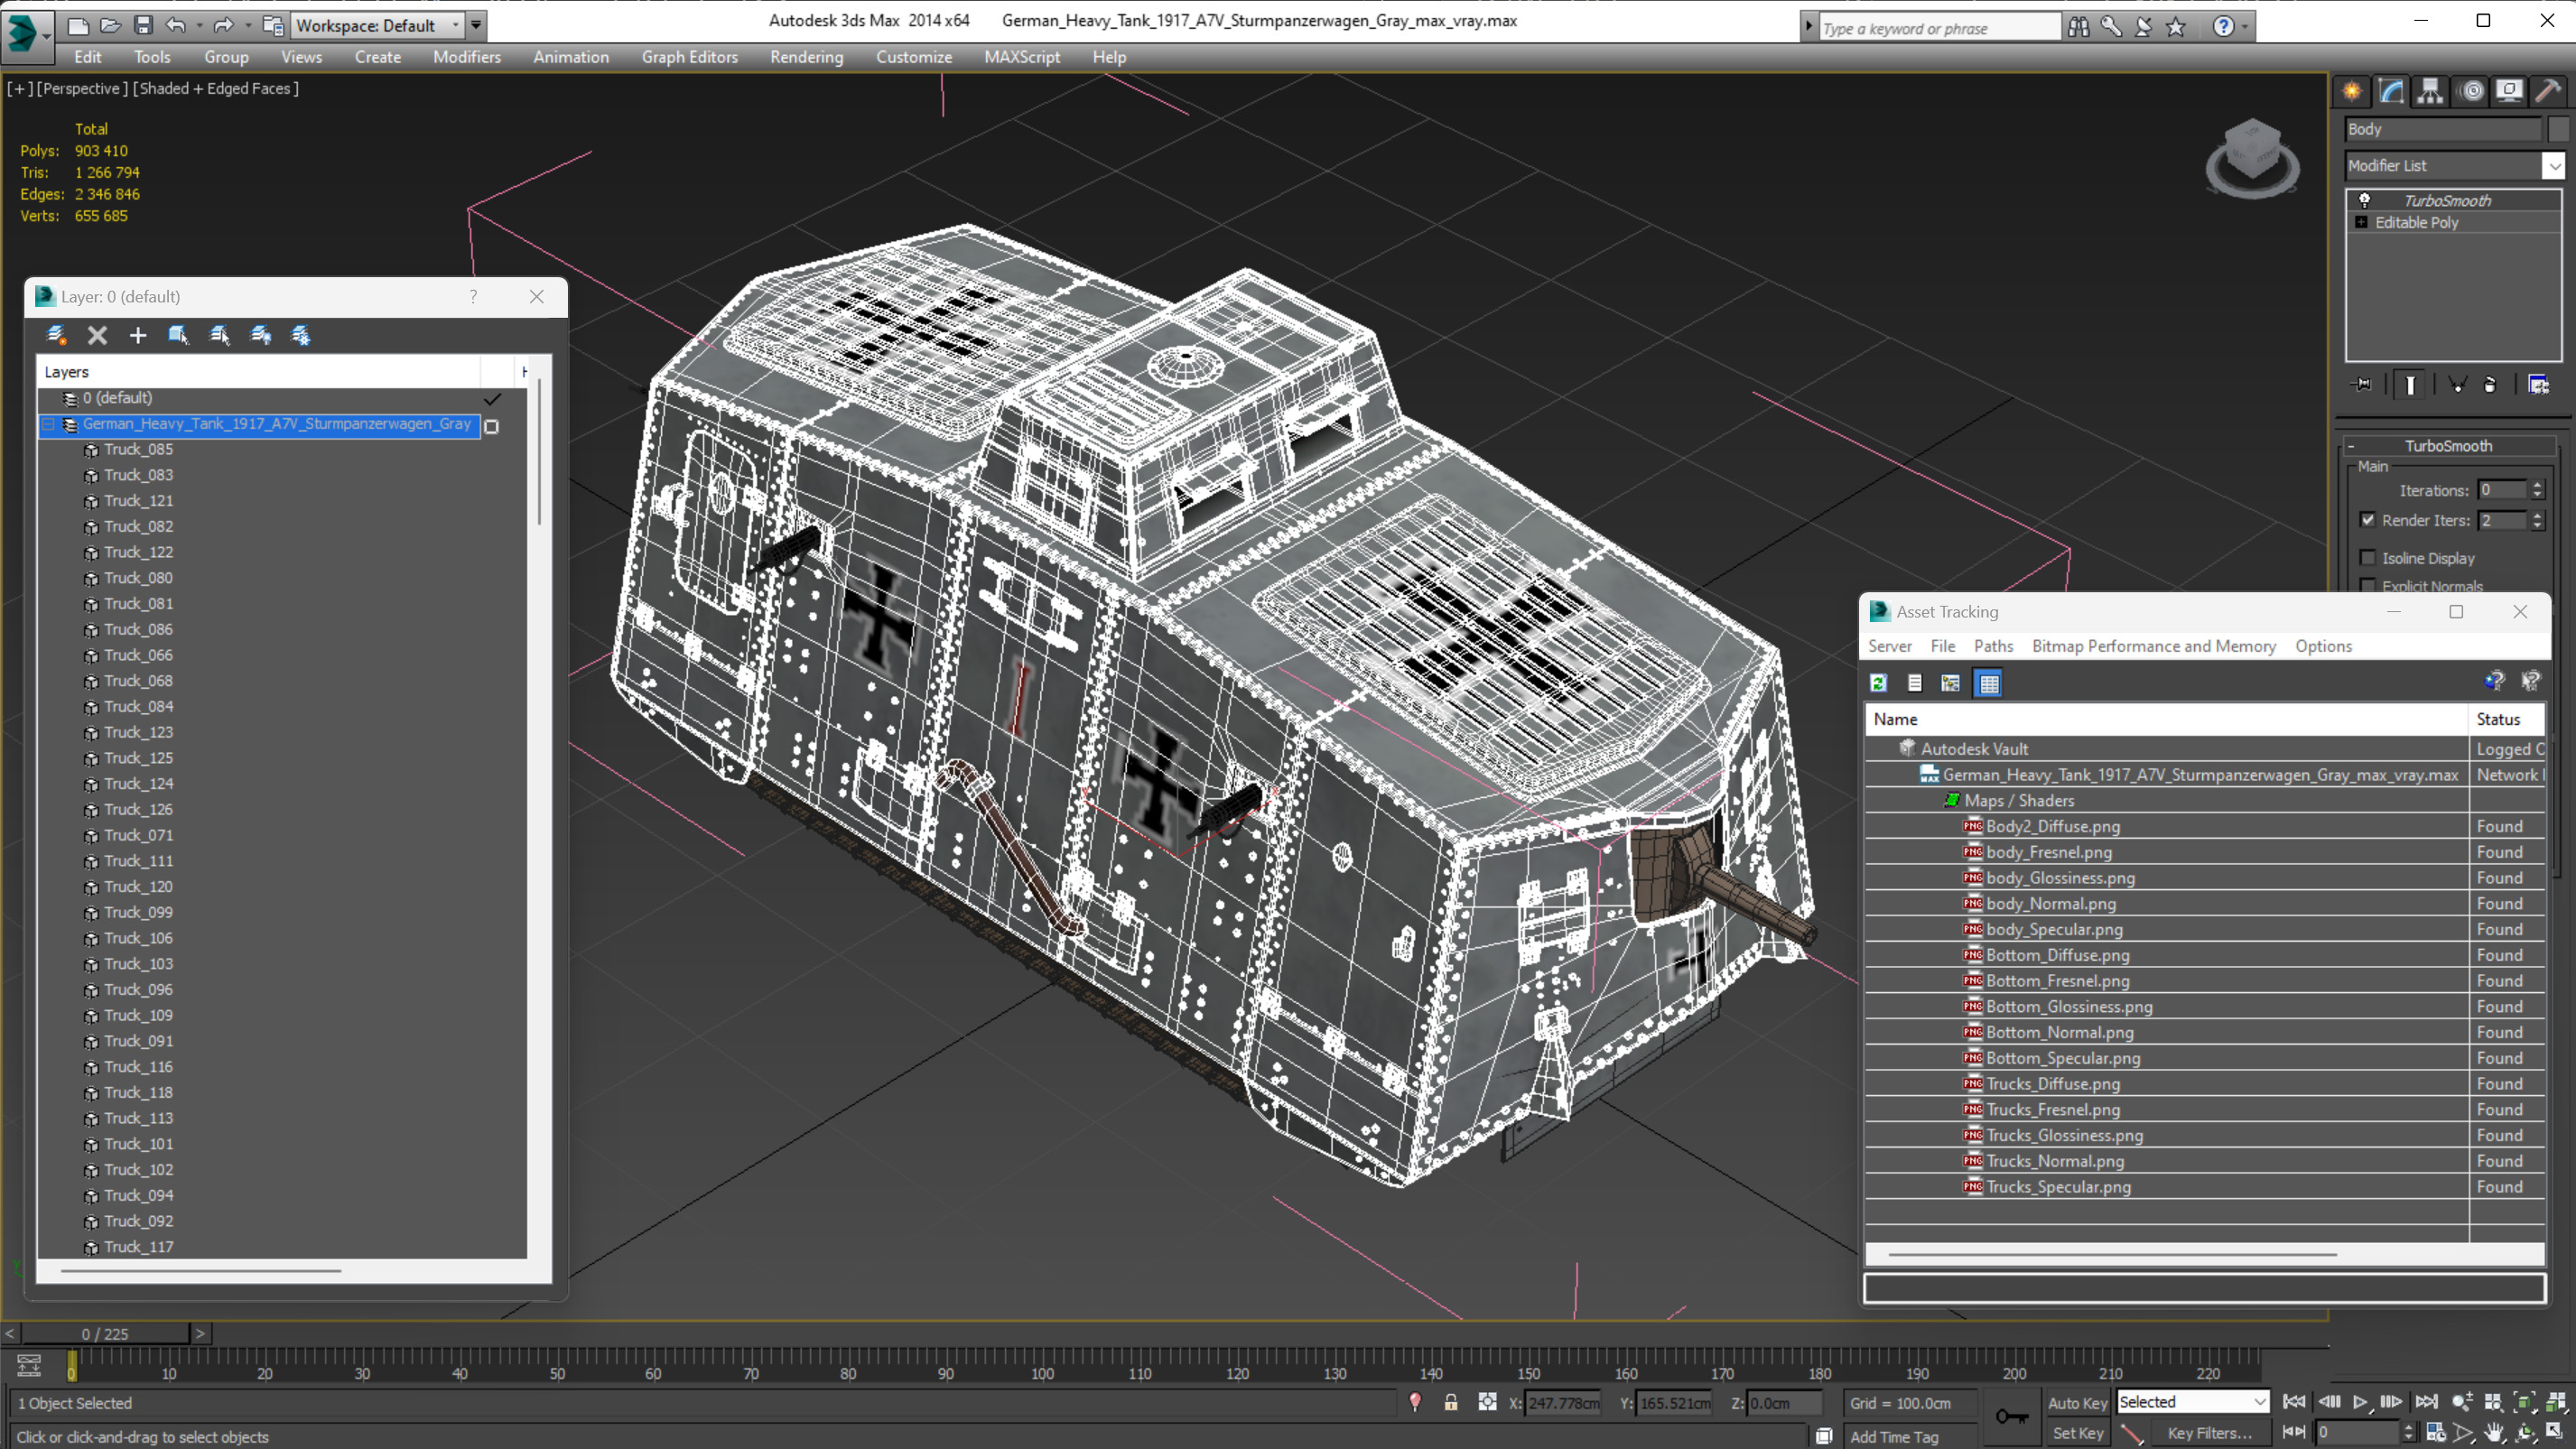Screen dimensions: 2576x1449
Task: Click the Perspective viewport label
Action: click(81, 88)
